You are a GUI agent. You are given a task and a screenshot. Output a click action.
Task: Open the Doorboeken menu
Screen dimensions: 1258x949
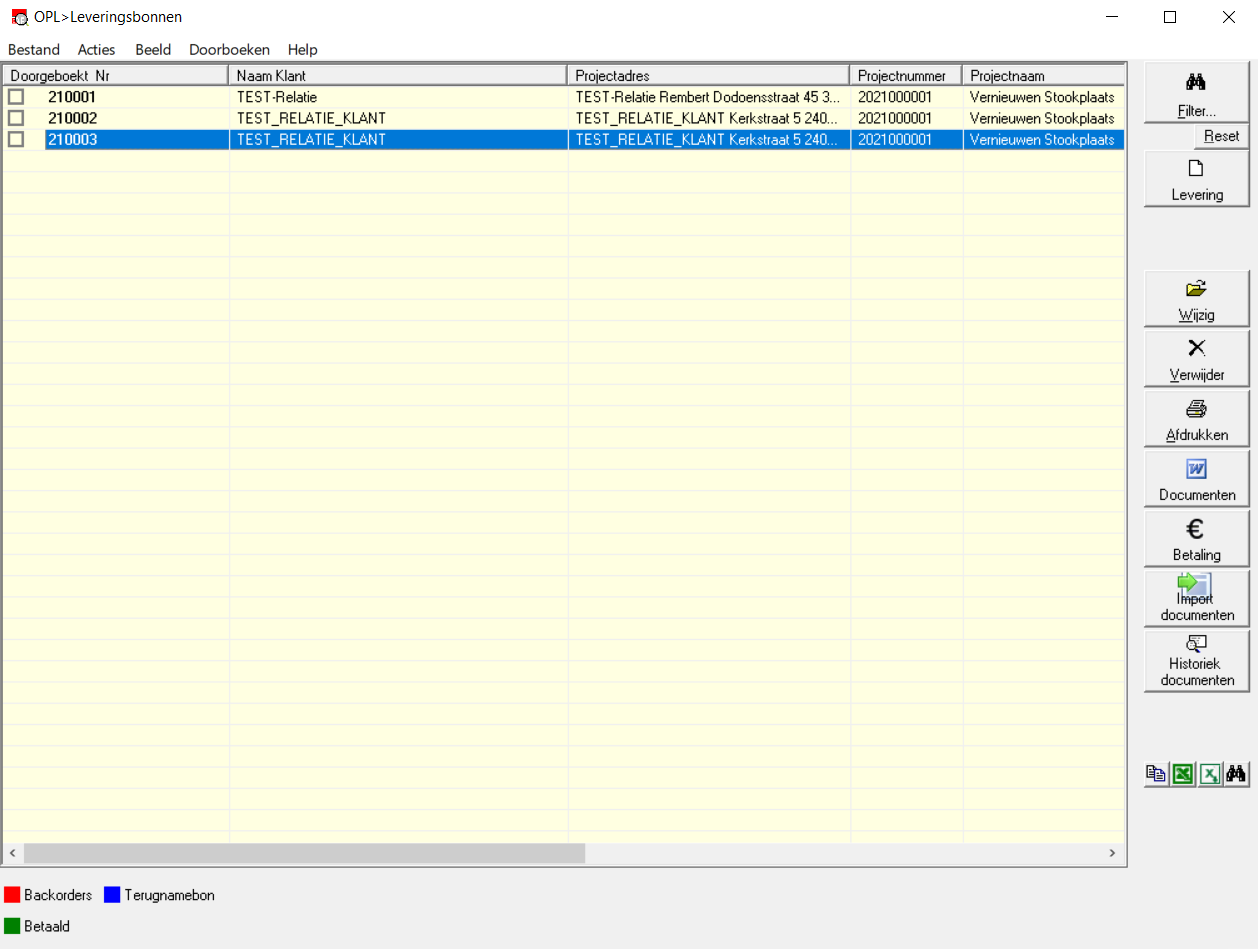click(x=229, y=49)
